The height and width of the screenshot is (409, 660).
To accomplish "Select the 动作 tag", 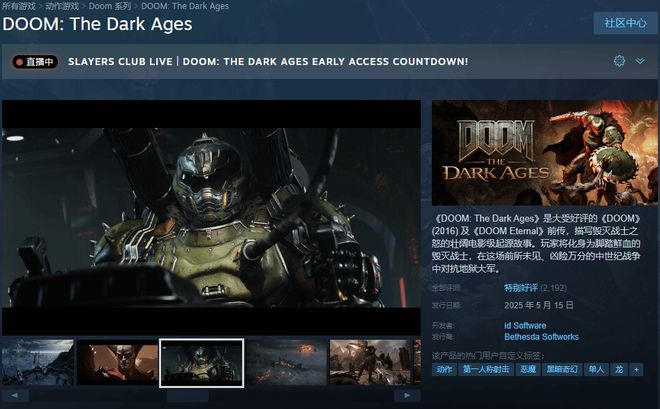I will [x=444, y=369].
